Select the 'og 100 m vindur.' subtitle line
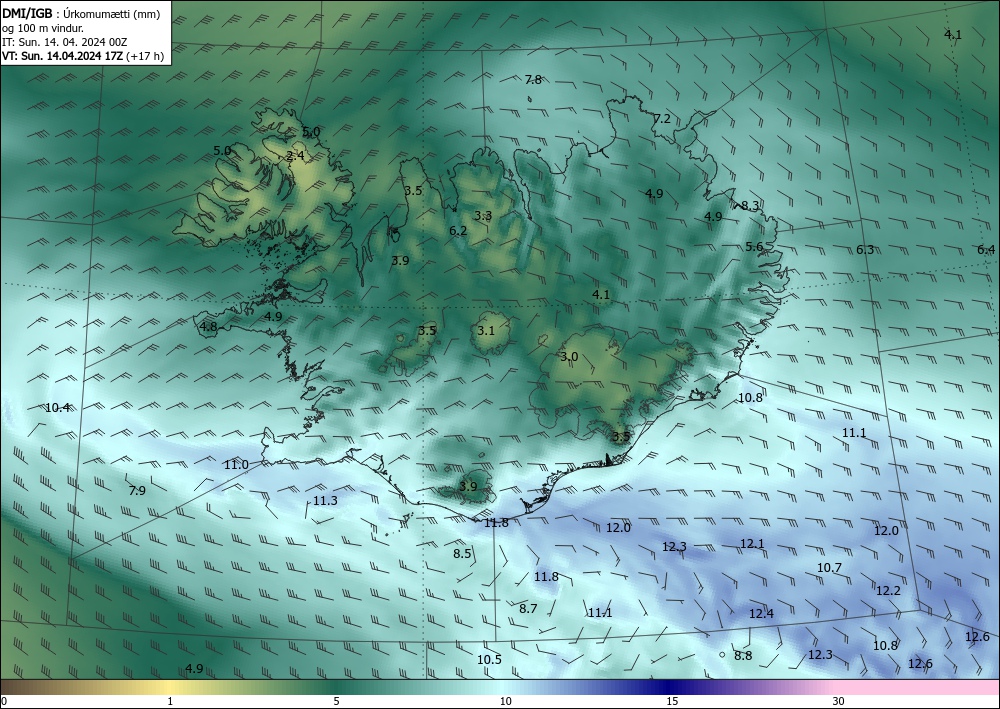Screen dimensions: 1000x709 click(x=43, y=28)
